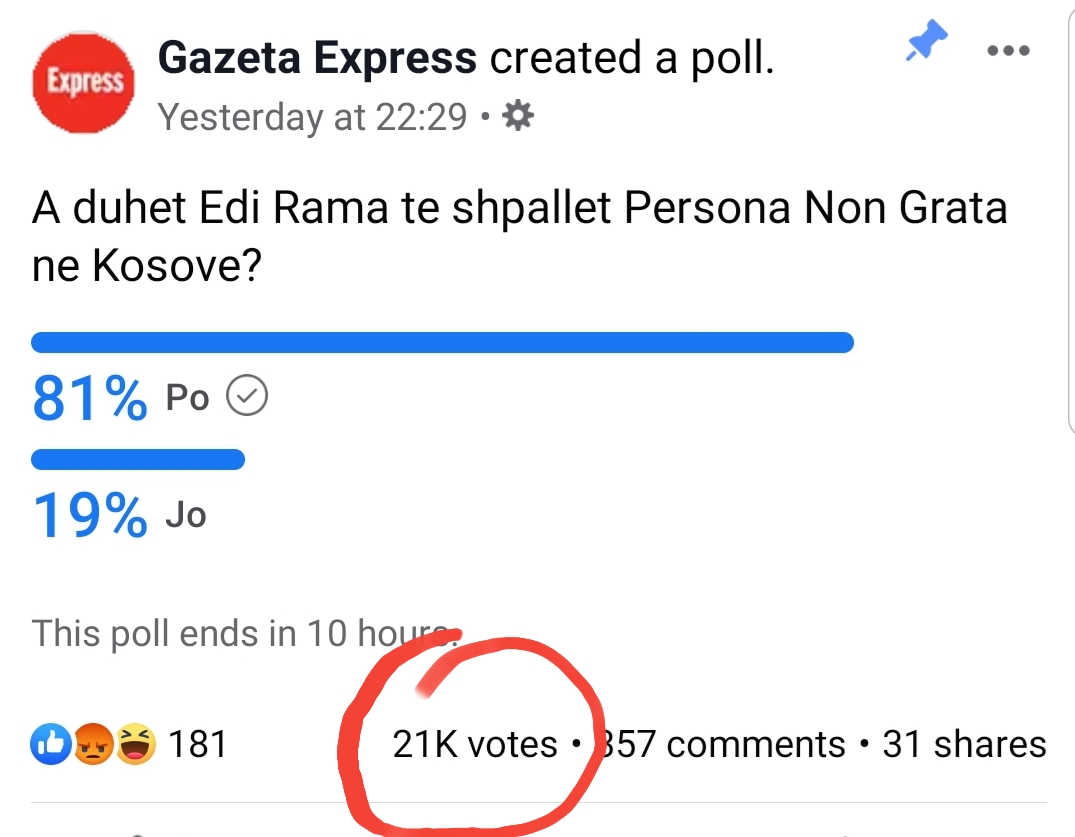Select the Po checkmark circle
1075x837 pixels.
pyautogui.click(x=247, y=396)
